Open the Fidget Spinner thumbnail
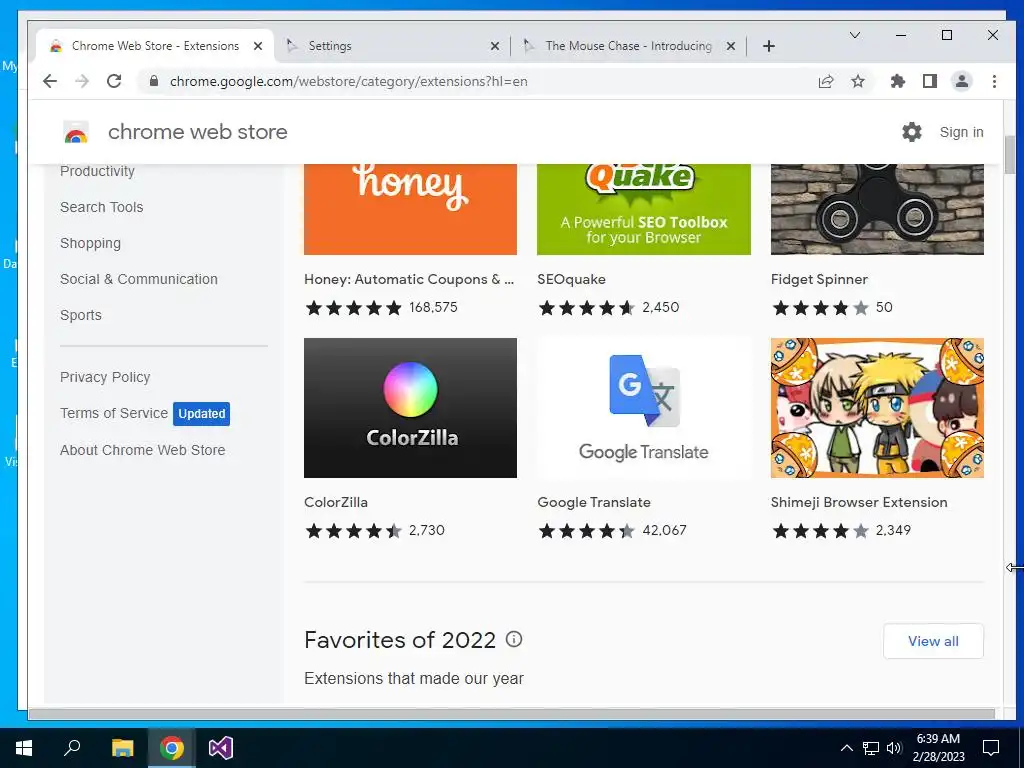This screenshot has height=768, width=1024. pyautogui.click(x=877, y=209)
